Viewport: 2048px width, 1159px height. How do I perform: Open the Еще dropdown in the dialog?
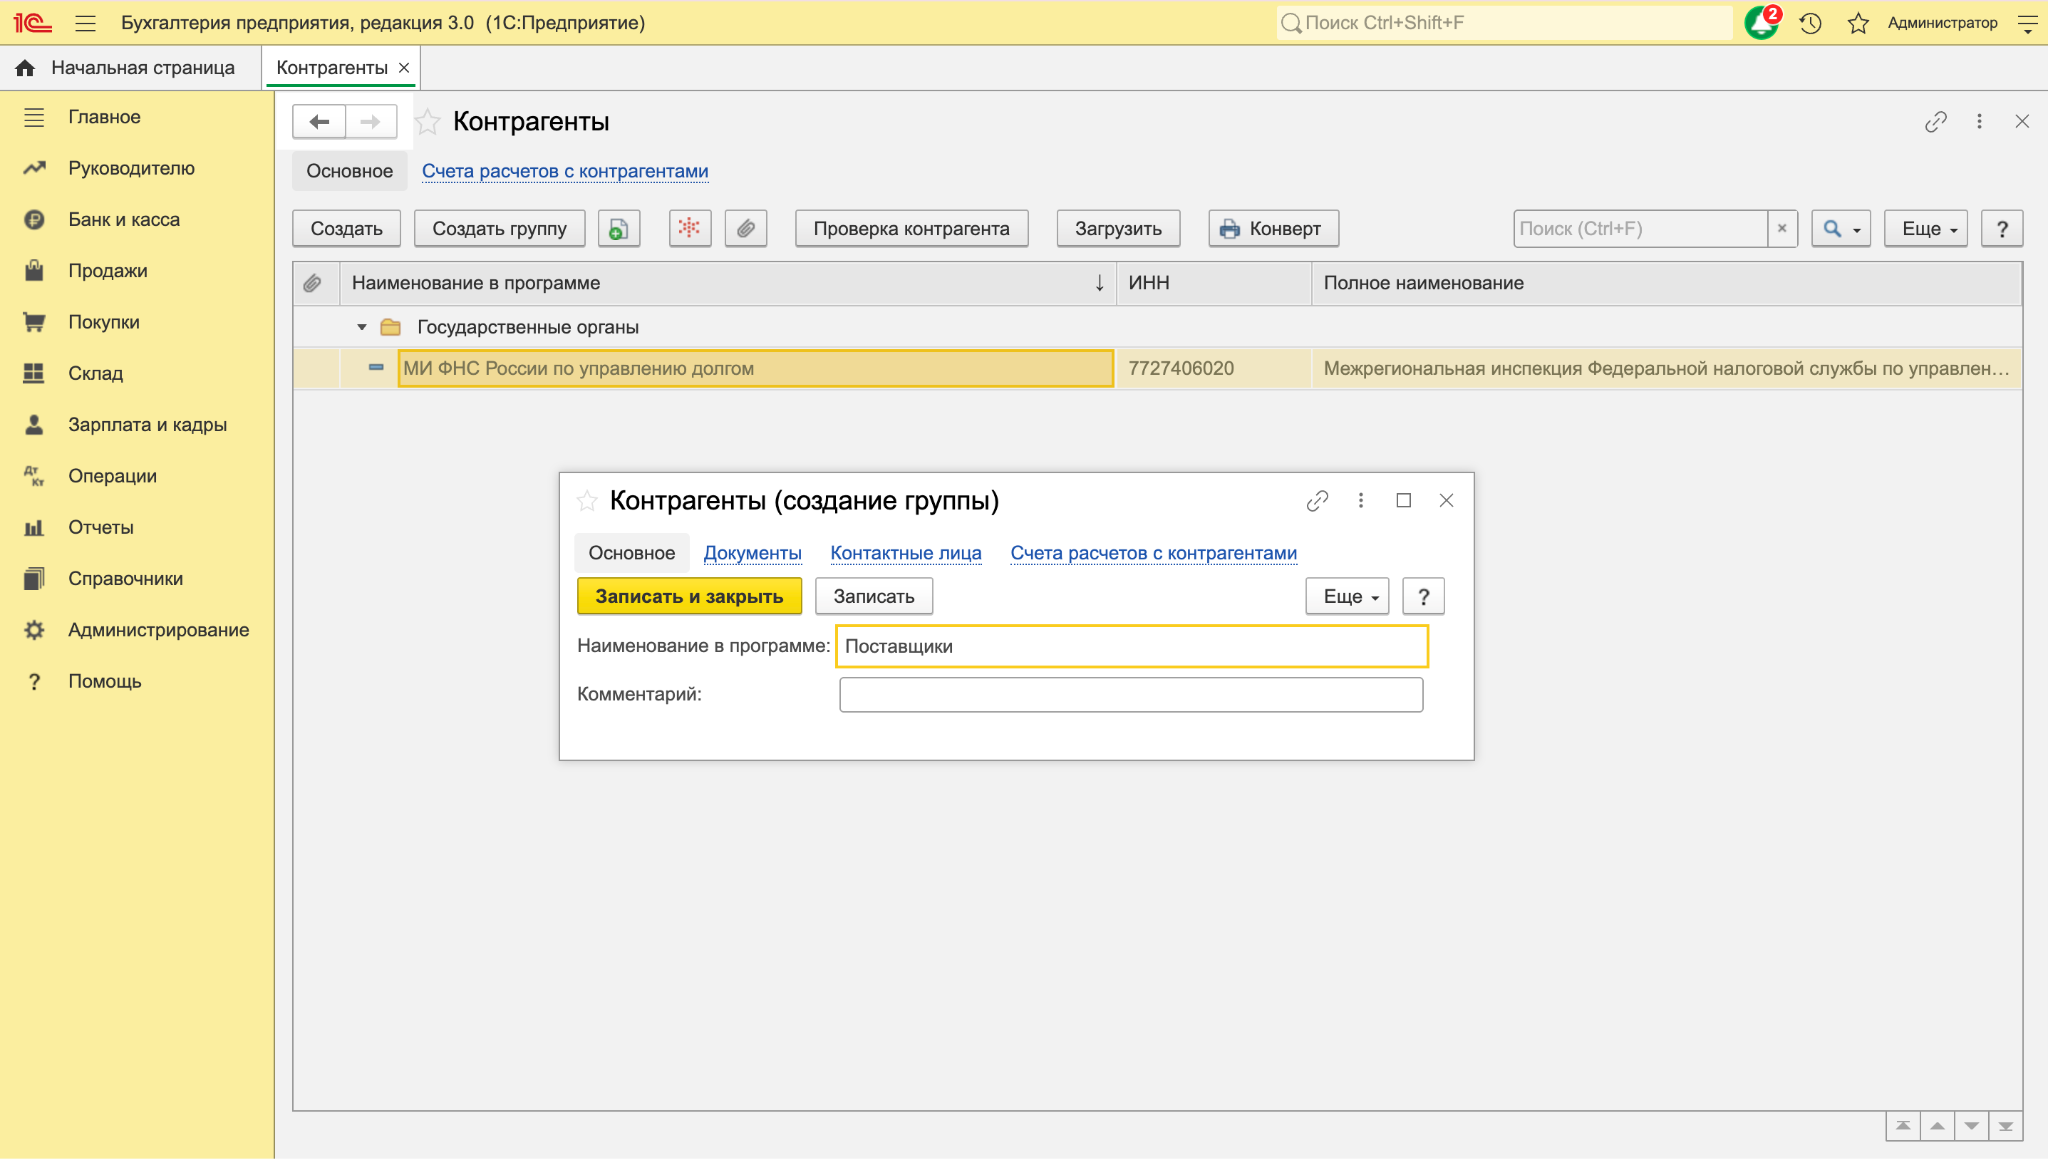1347,596
